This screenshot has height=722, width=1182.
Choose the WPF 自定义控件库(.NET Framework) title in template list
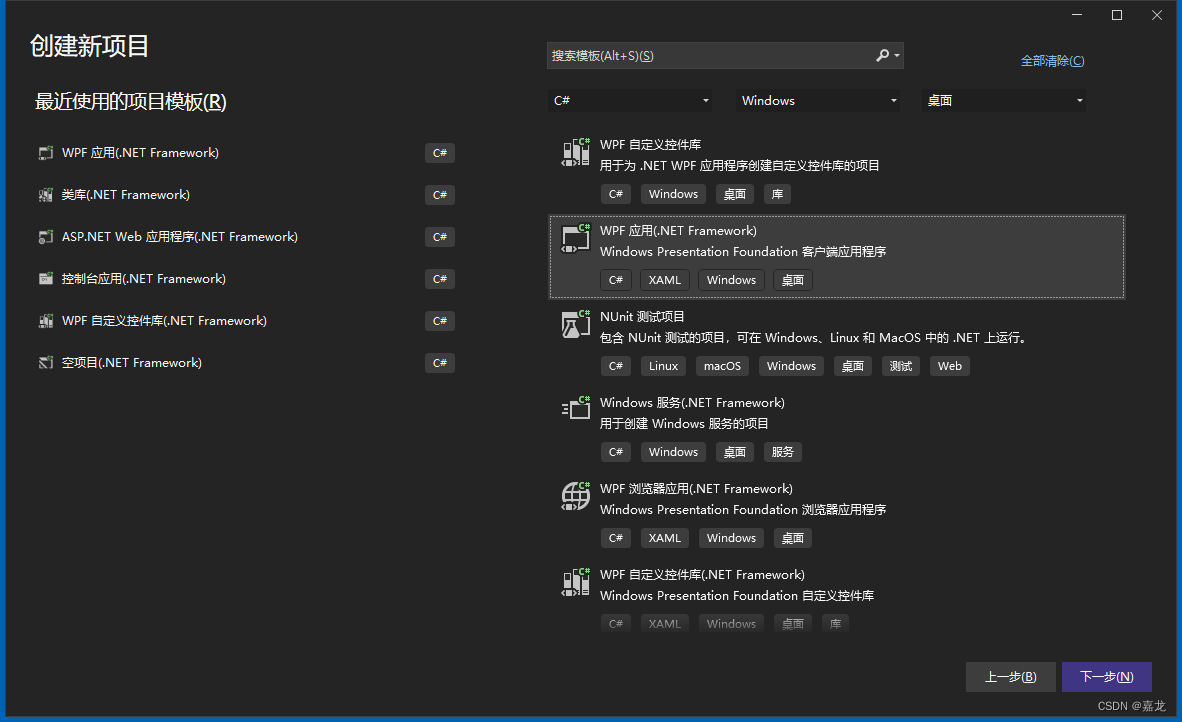click(x=703, y=574)
